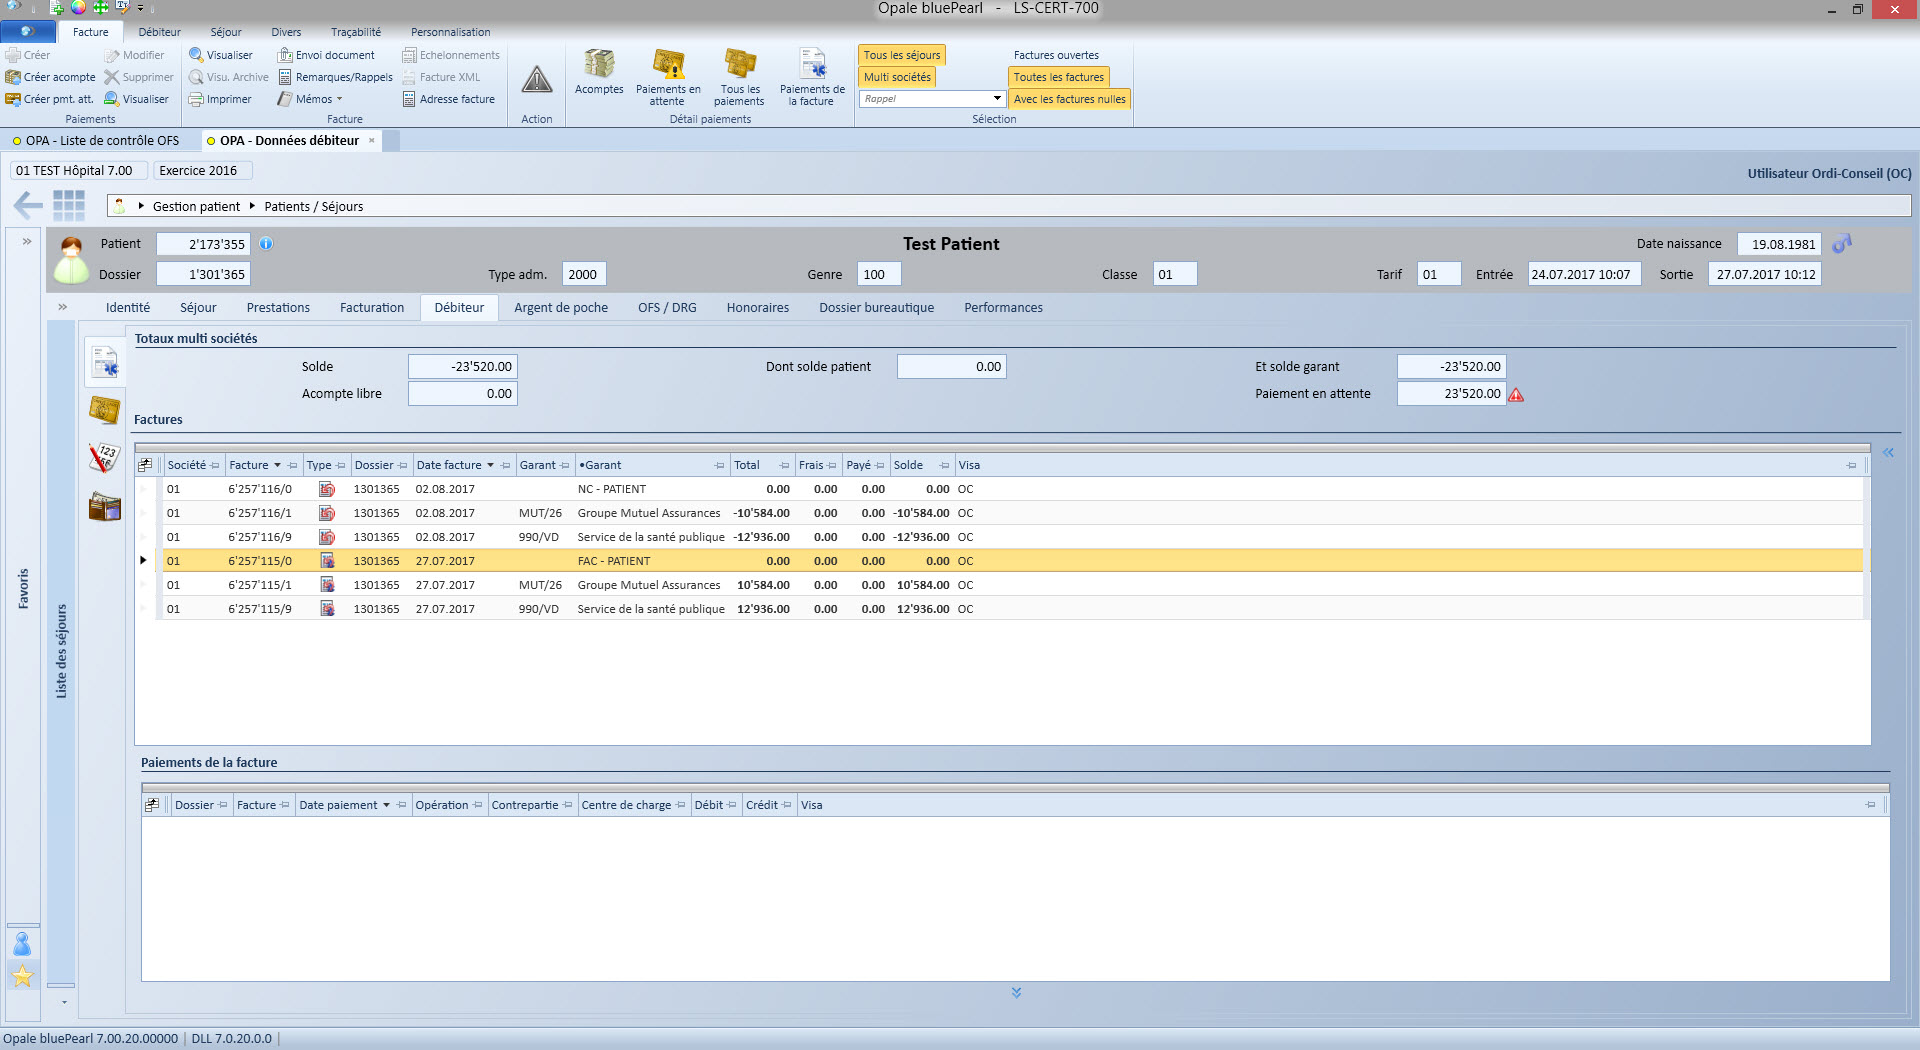The image size is (1920, 1050).
Task: Click Imprimer in ribbon
Action: click(x=220, y=99)
